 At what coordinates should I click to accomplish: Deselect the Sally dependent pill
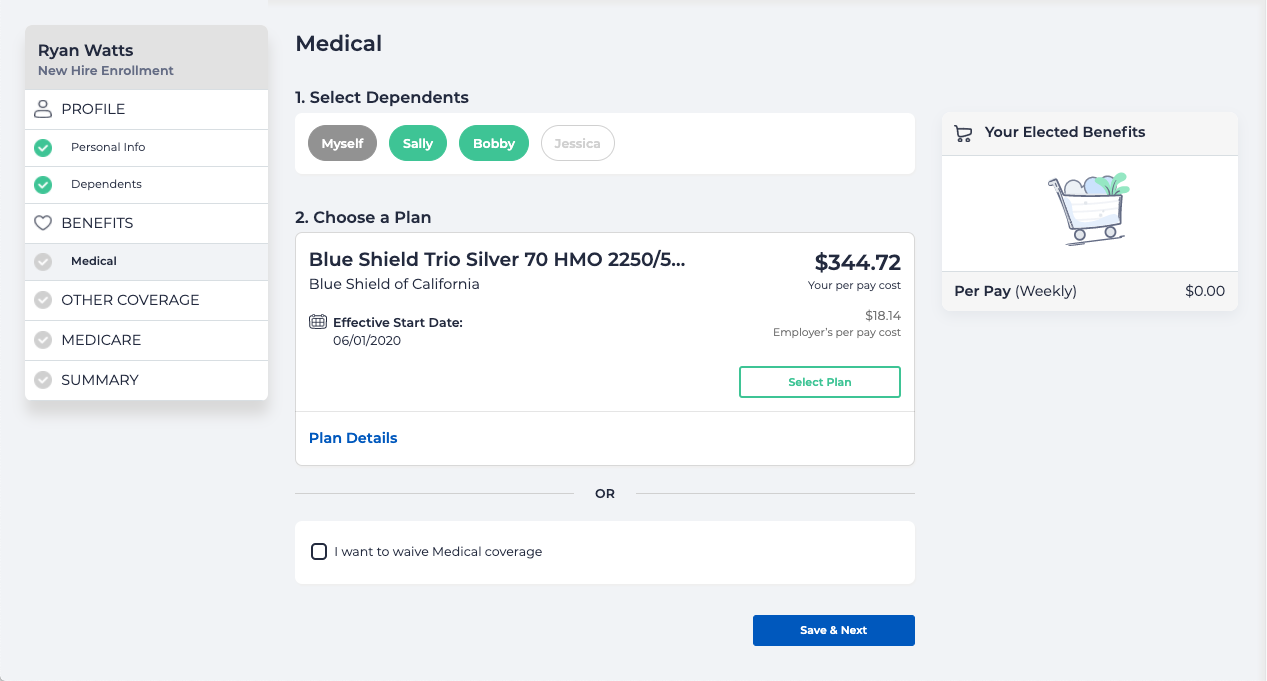pos(417,142)
